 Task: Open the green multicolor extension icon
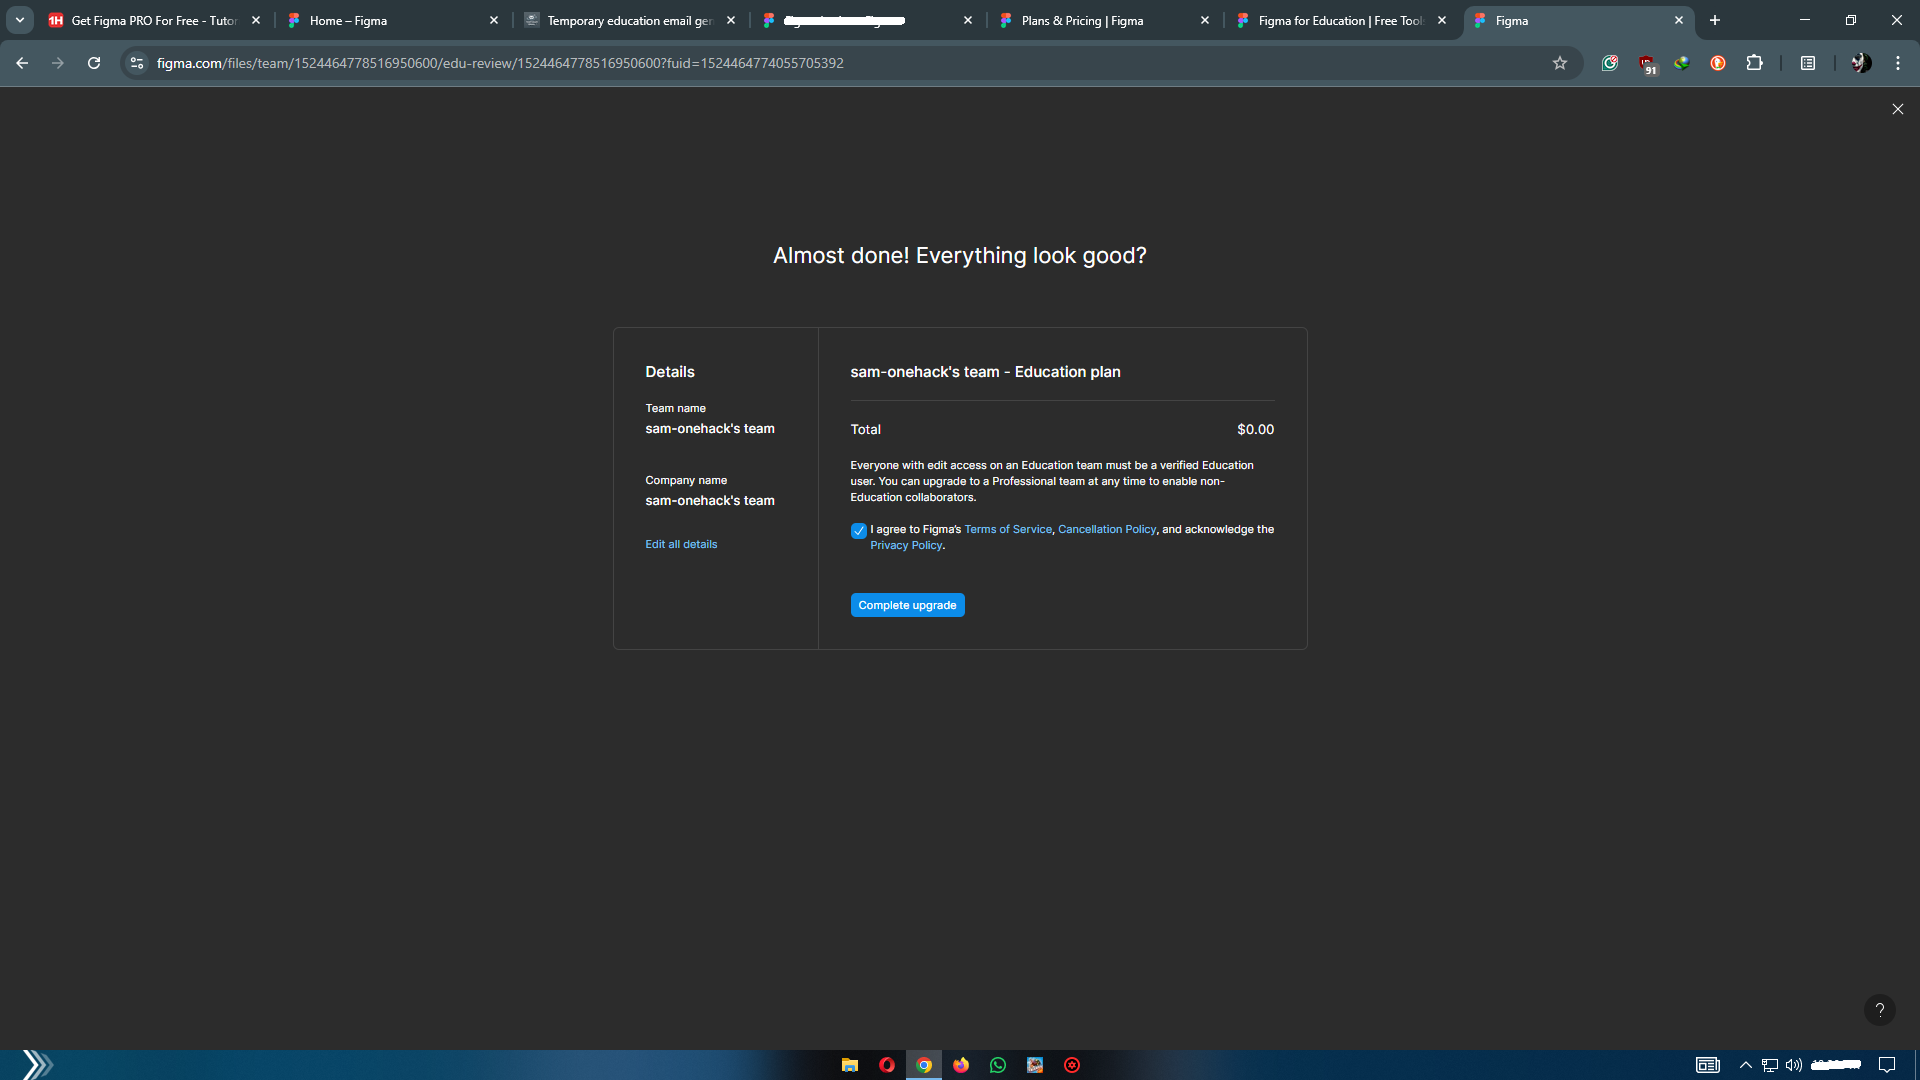point(1682,63)
